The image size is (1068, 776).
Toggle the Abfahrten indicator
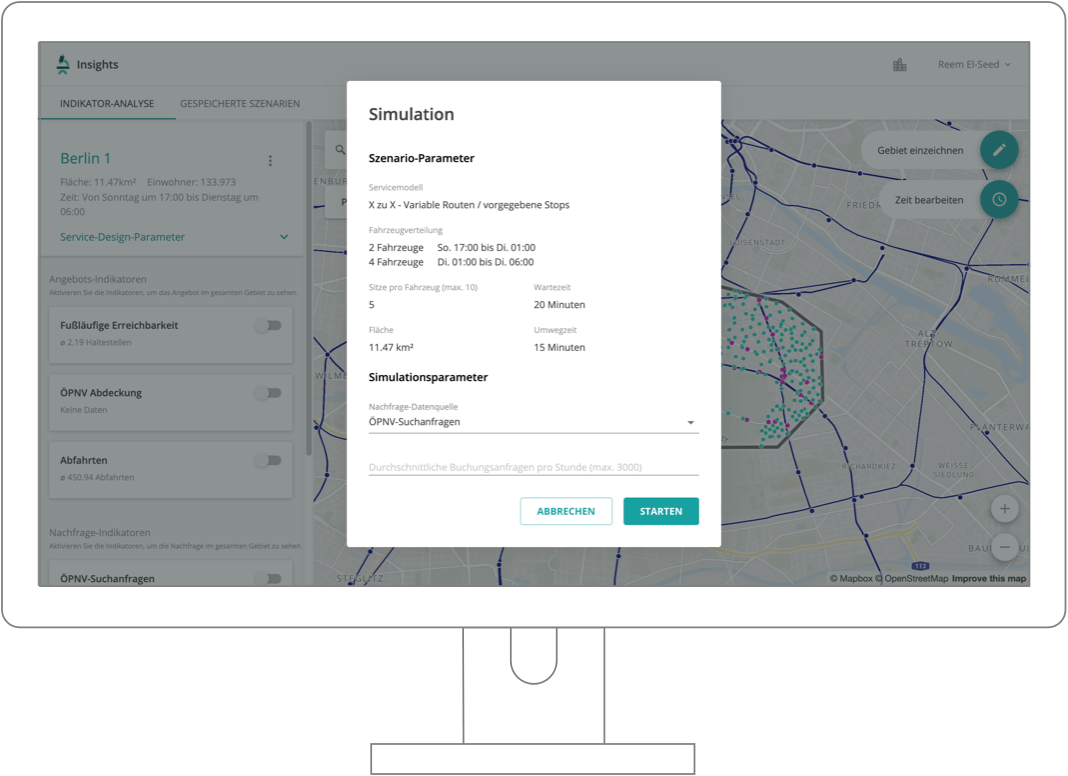tap(269, 461)
